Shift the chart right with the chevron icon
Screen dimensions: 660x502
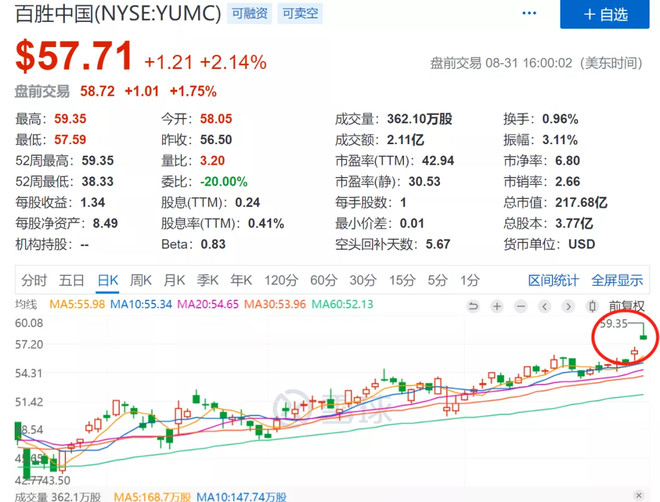pos(568,306)
